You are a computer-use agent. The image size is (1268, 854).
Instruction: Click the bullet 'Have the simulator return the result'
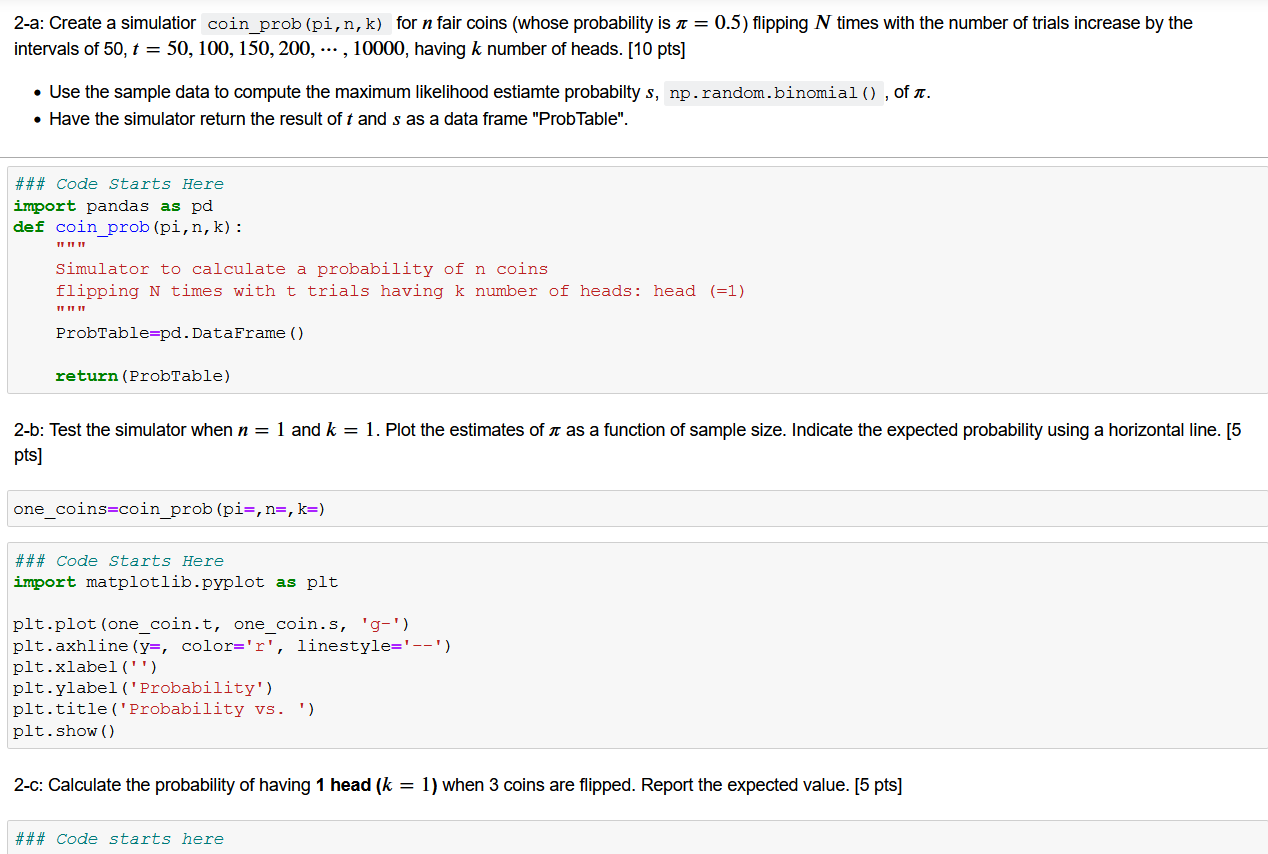click(340, 120)
